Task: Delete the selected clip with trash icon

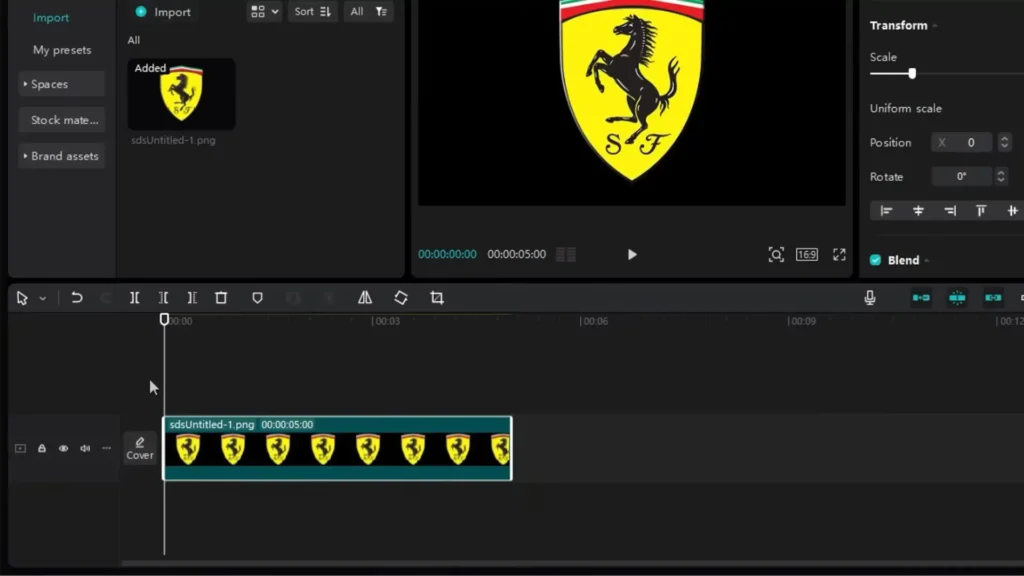Action: coord(221,298)
